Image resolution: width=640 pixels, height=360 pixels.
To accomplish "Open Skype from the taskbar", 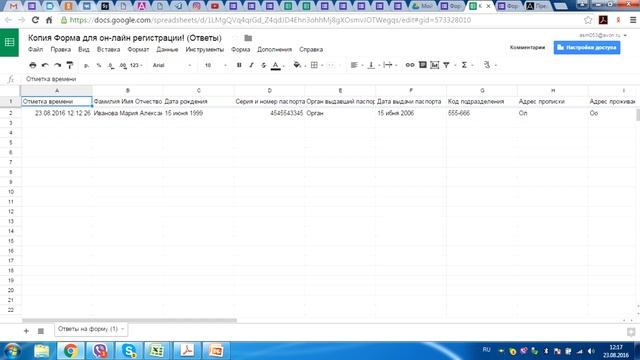I will coord(129,351).
